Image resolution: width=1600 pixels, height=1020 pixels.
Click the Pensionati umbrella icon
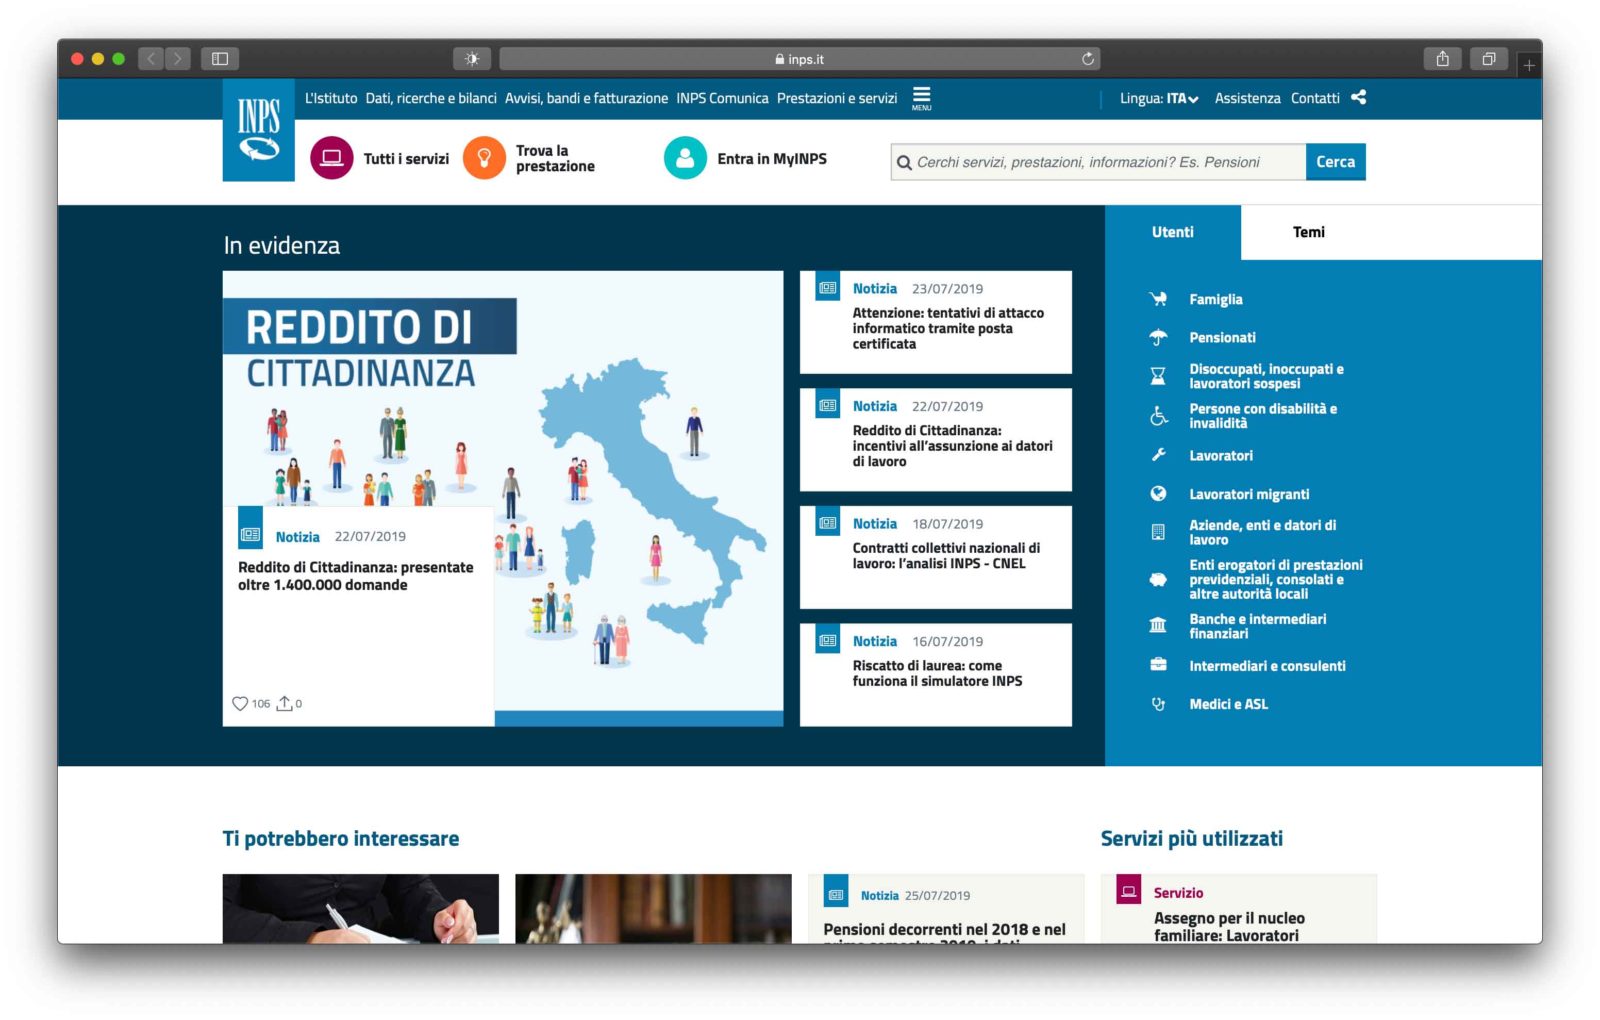[x=1158, y=337]
